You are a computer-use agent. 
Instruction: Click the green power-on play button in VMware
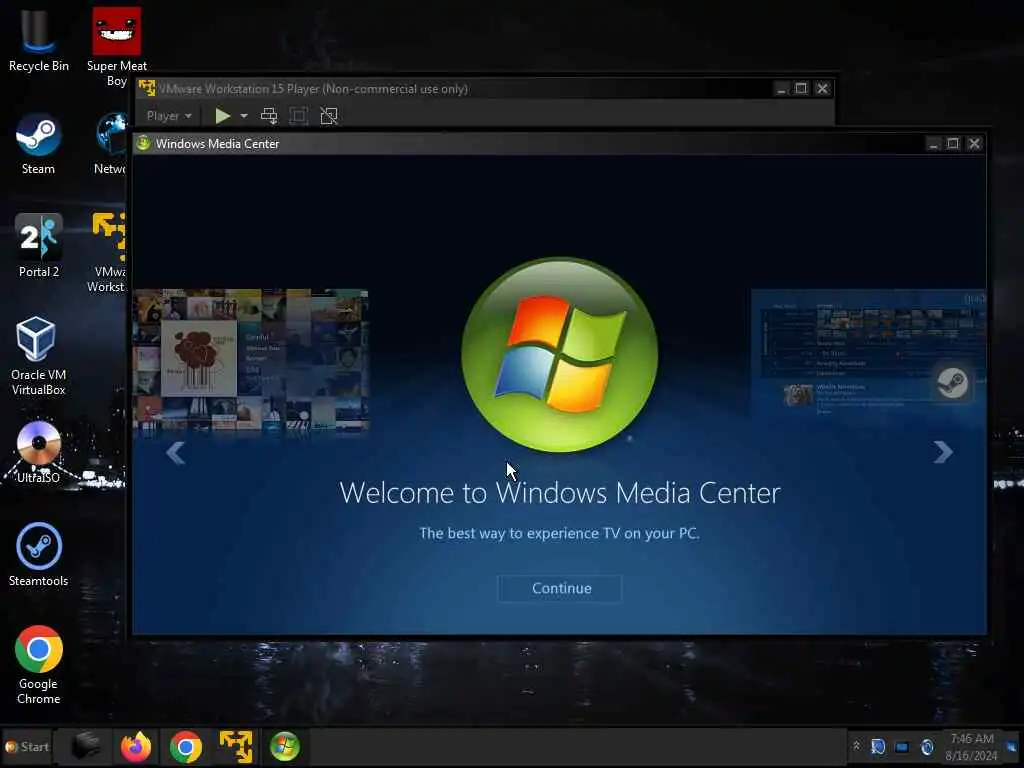(x=223, y=116)
